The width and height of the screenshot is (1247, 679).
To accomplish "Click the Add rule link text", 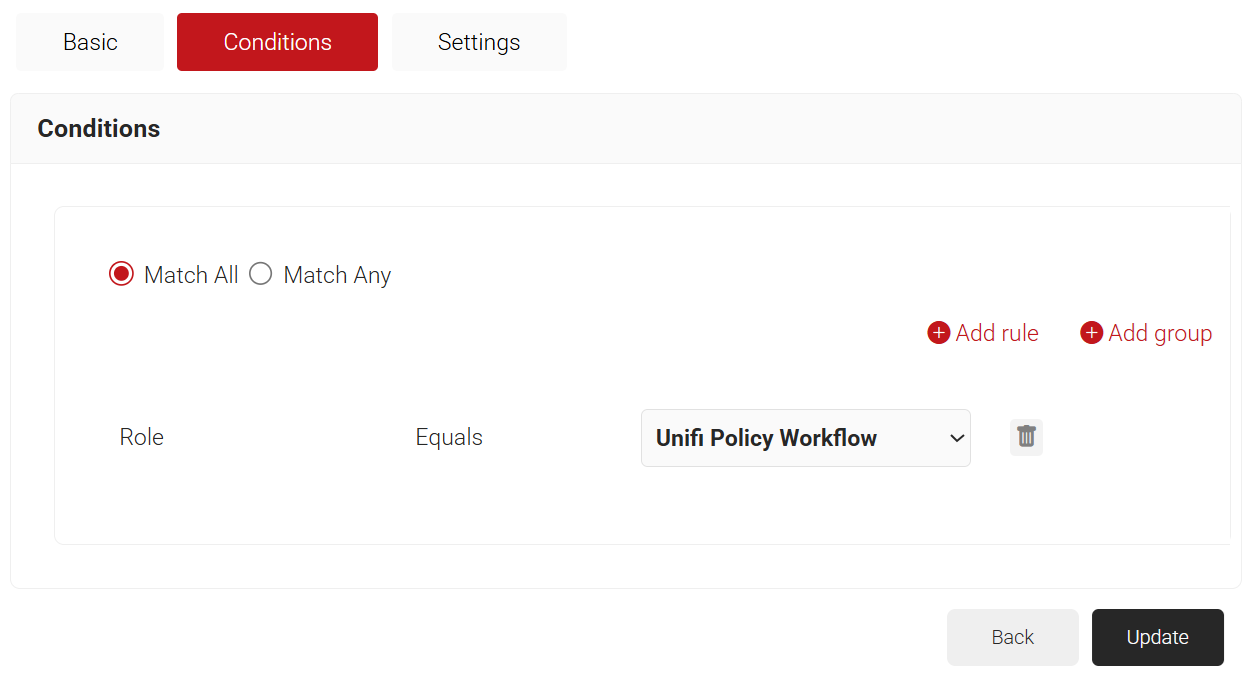I will pos(997,333).
